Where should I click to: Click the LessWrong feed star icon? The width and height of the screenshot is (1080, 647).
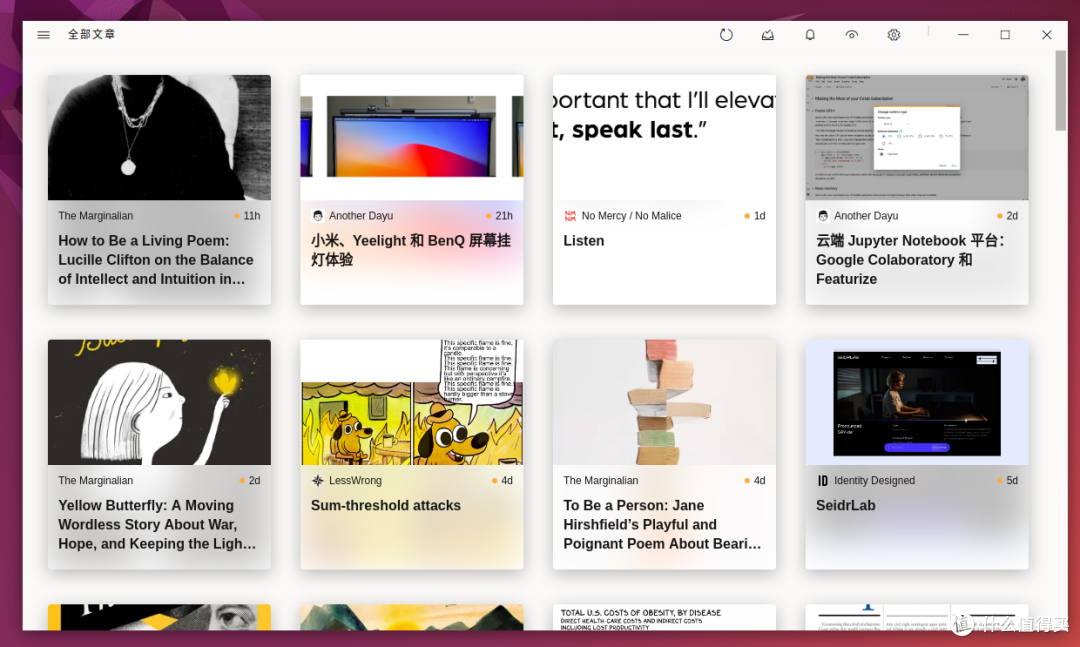click(x=318, y=481)
